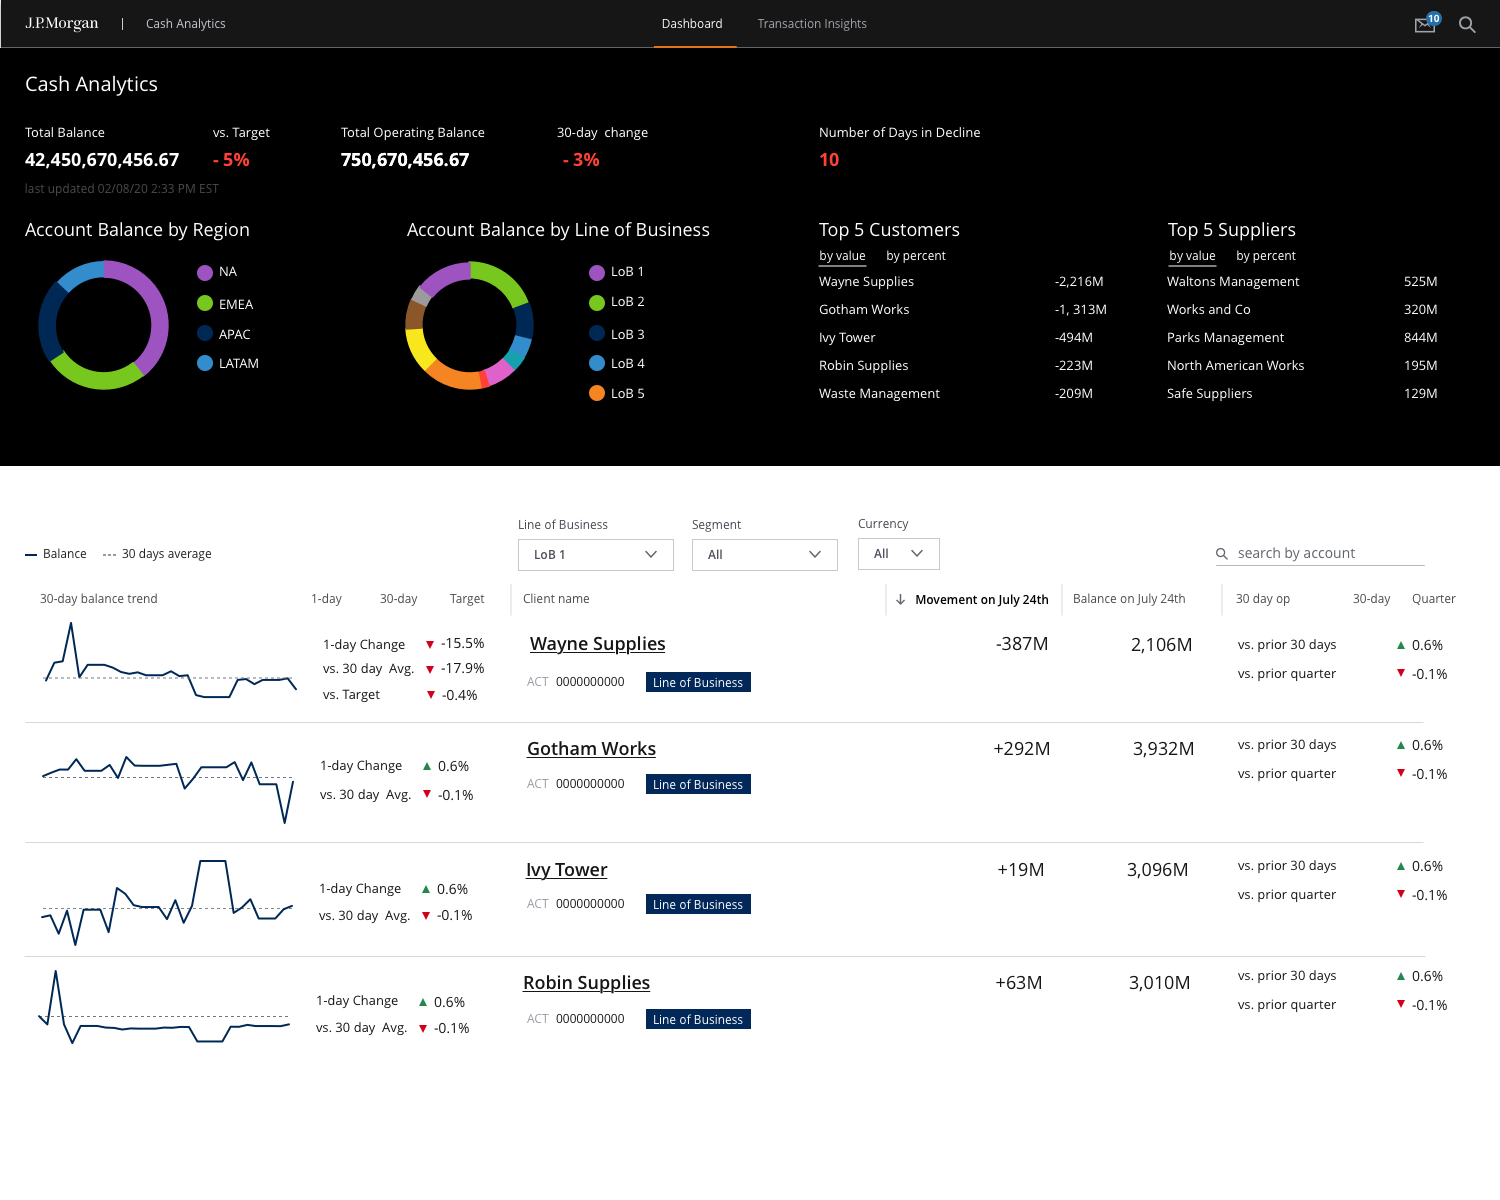Select Top 5 Suppliers by percent

coord(1266,256)
